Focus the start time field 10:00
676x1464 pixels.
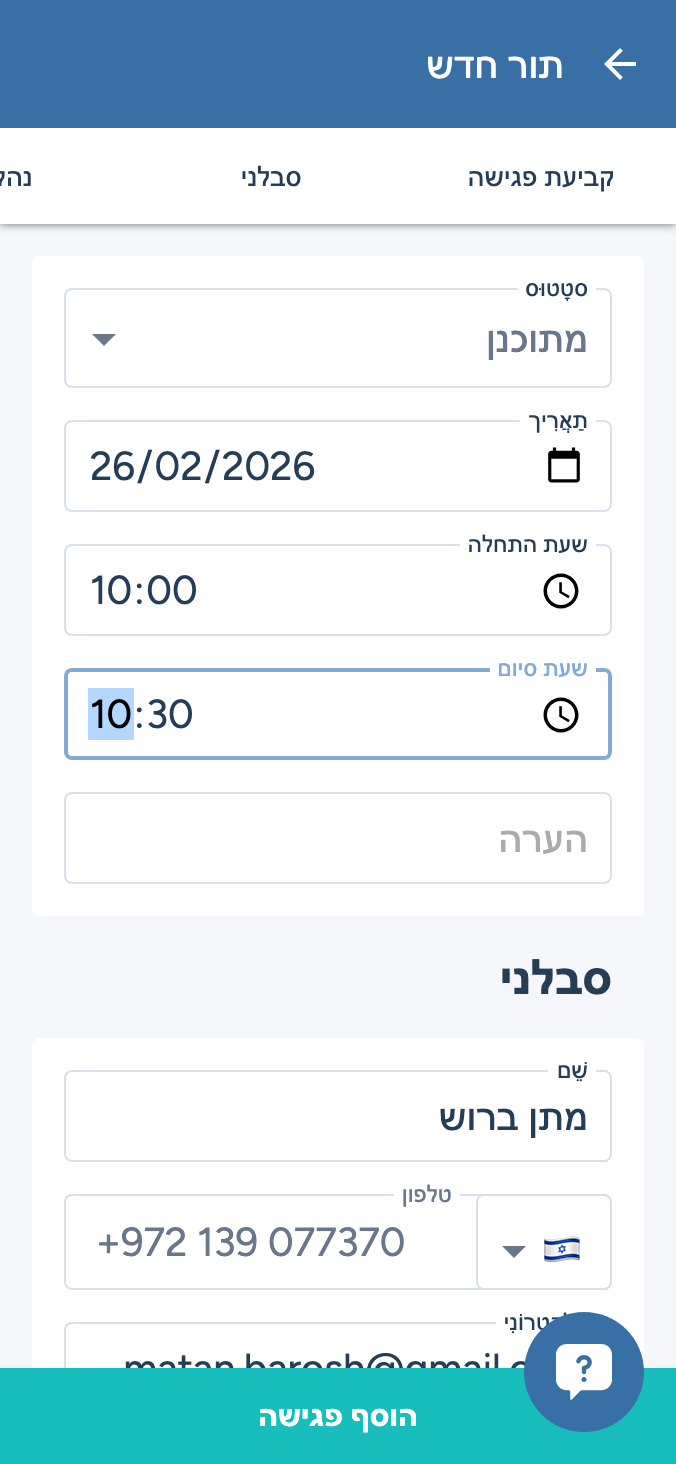click(300, 591)
